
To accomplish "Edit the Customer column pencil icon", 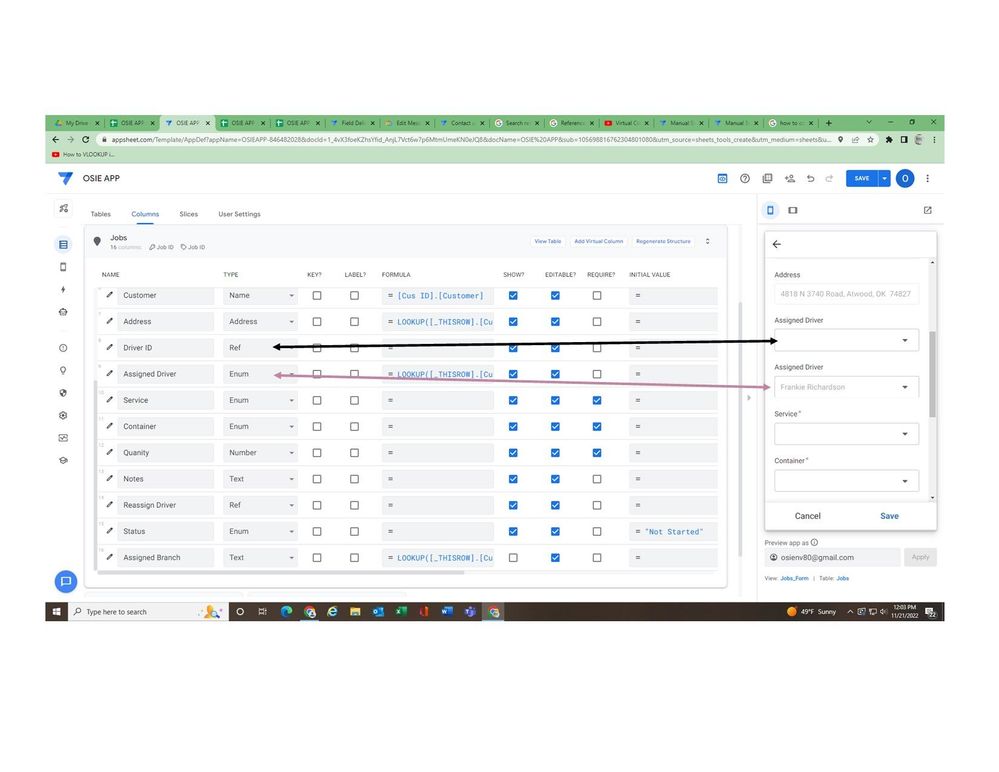I will coord(110,295).
